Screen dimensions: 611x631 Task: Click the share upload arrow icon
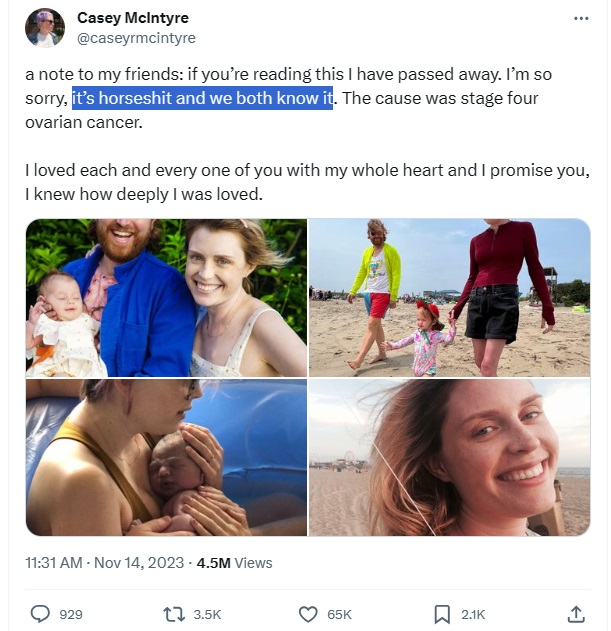[576, 613]
